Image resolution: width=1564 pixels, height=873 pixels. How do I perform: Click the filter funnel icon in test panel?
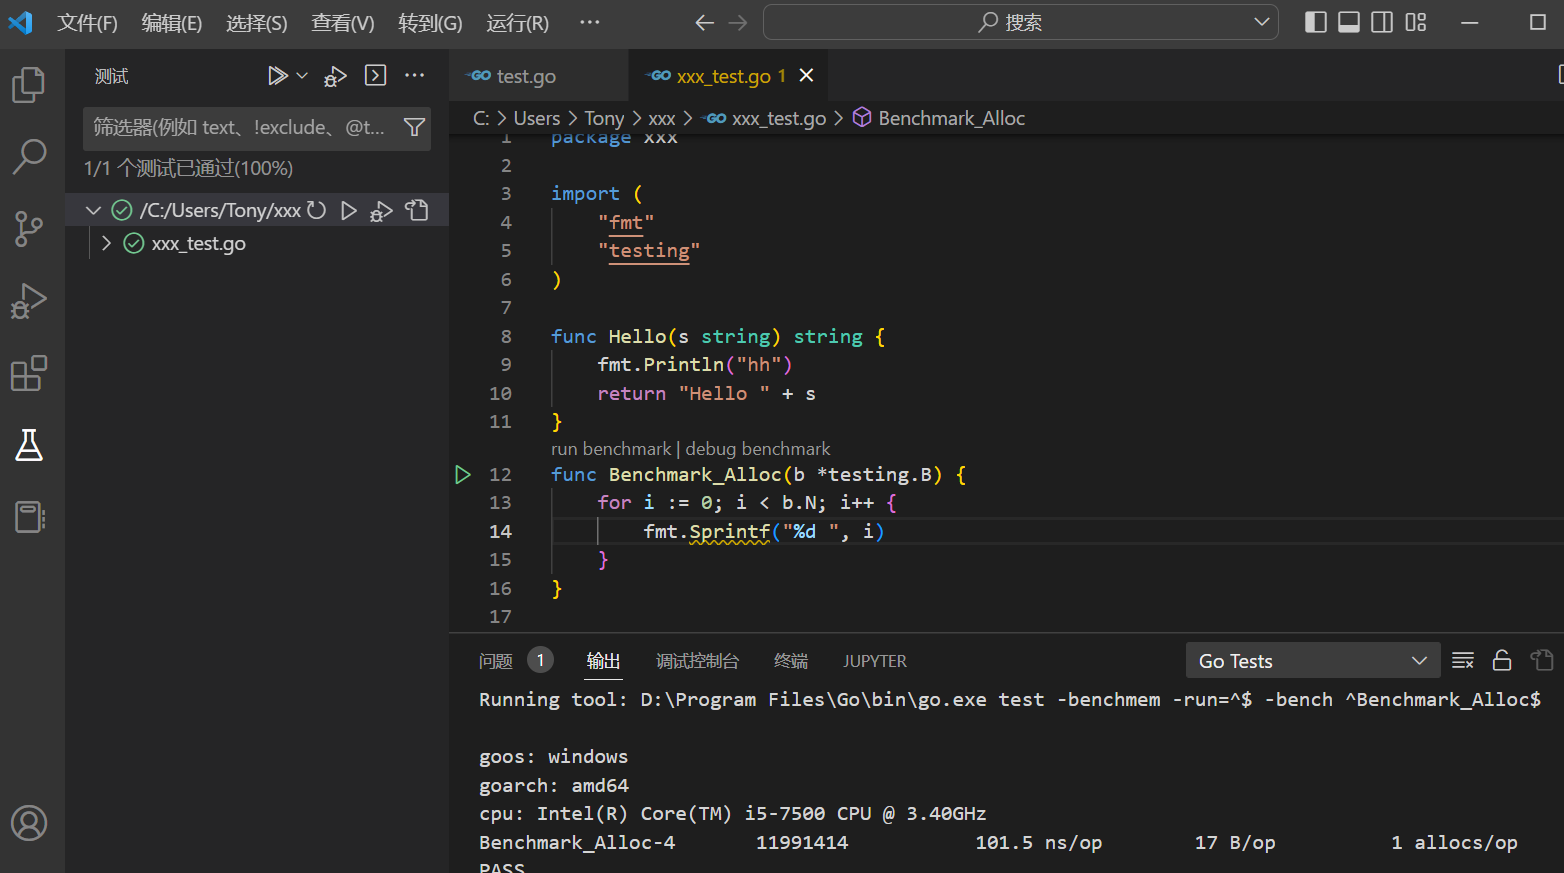[x=414, y=127]
